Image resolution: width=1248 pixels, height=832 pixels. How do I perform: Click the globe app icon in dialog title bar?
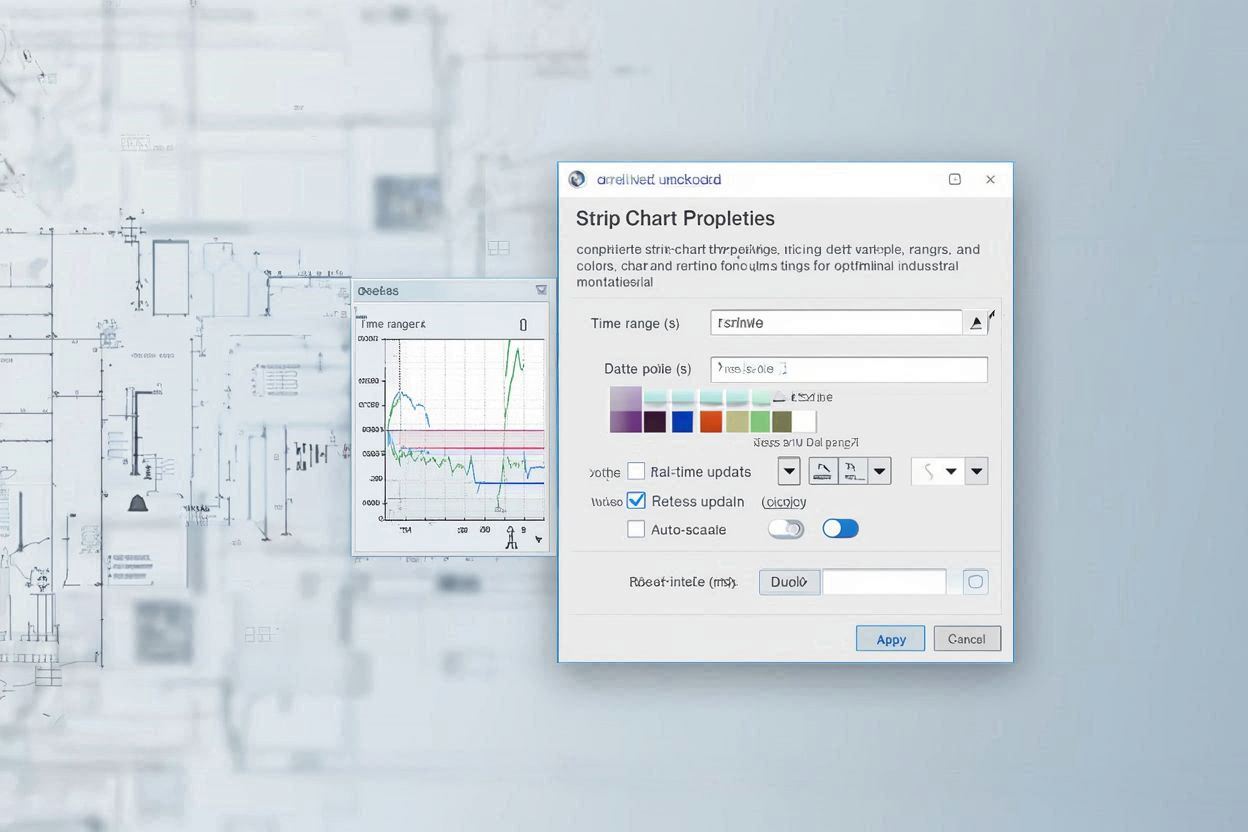pyautogui.click(x=577, y=180)
